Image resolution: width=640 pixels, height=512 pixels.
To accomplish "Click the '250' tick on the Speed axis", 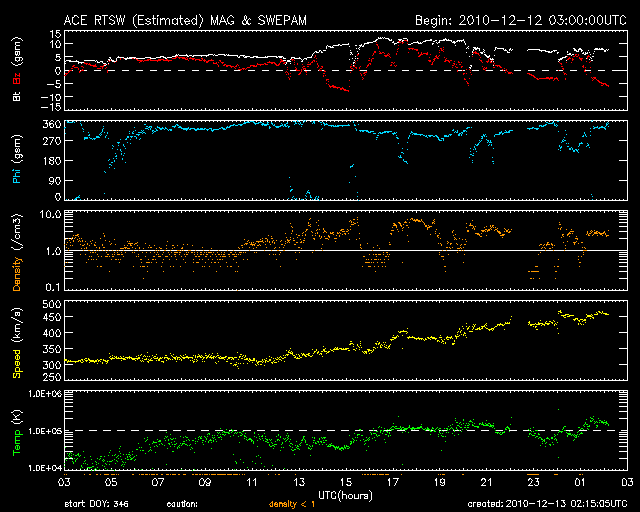I will pyautogui.click(x=52, y=377).
